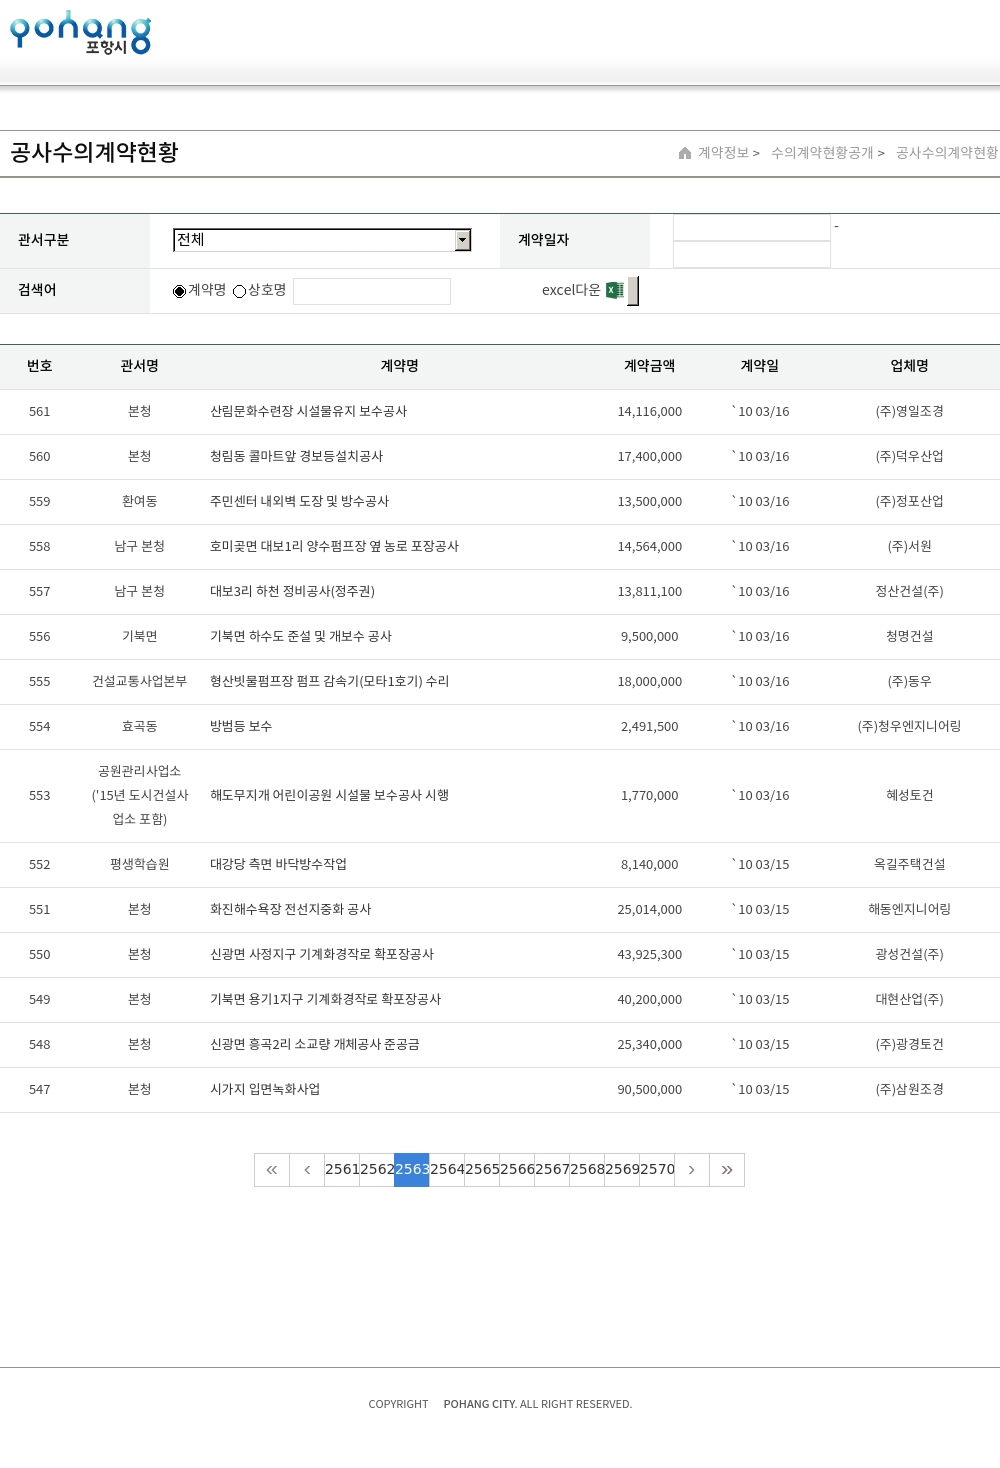Click the contract start date field
The width and height of the screenshot is (1000, 1468).
[752, 228]
